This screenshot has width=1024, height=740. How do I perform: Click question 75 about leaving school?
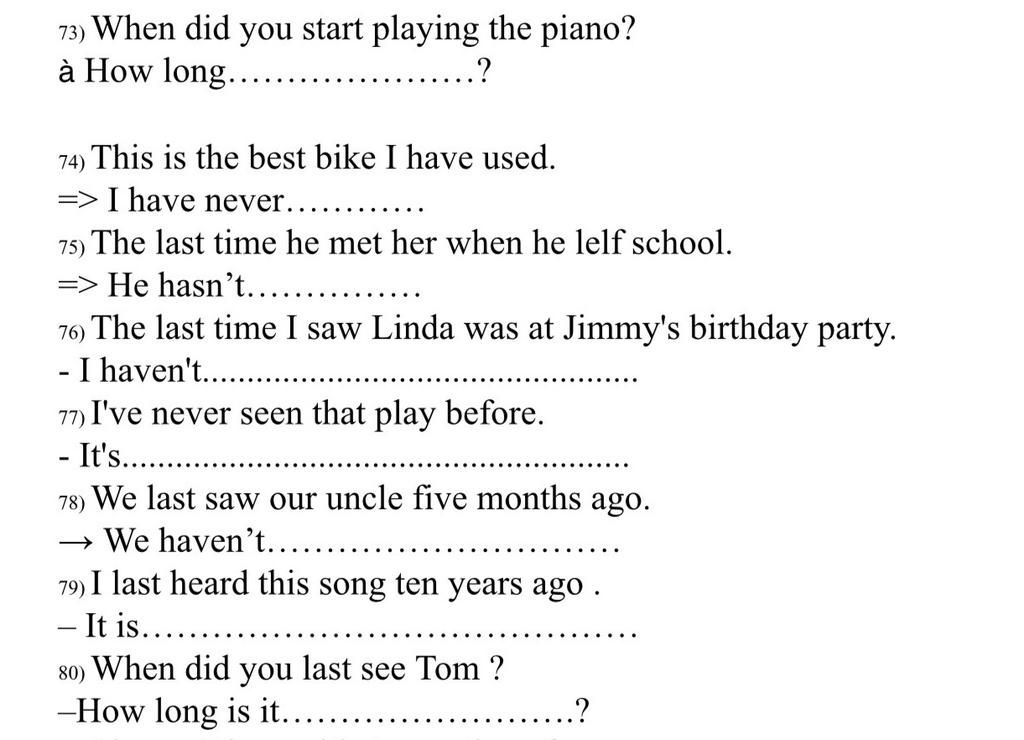tap(412, 243)
